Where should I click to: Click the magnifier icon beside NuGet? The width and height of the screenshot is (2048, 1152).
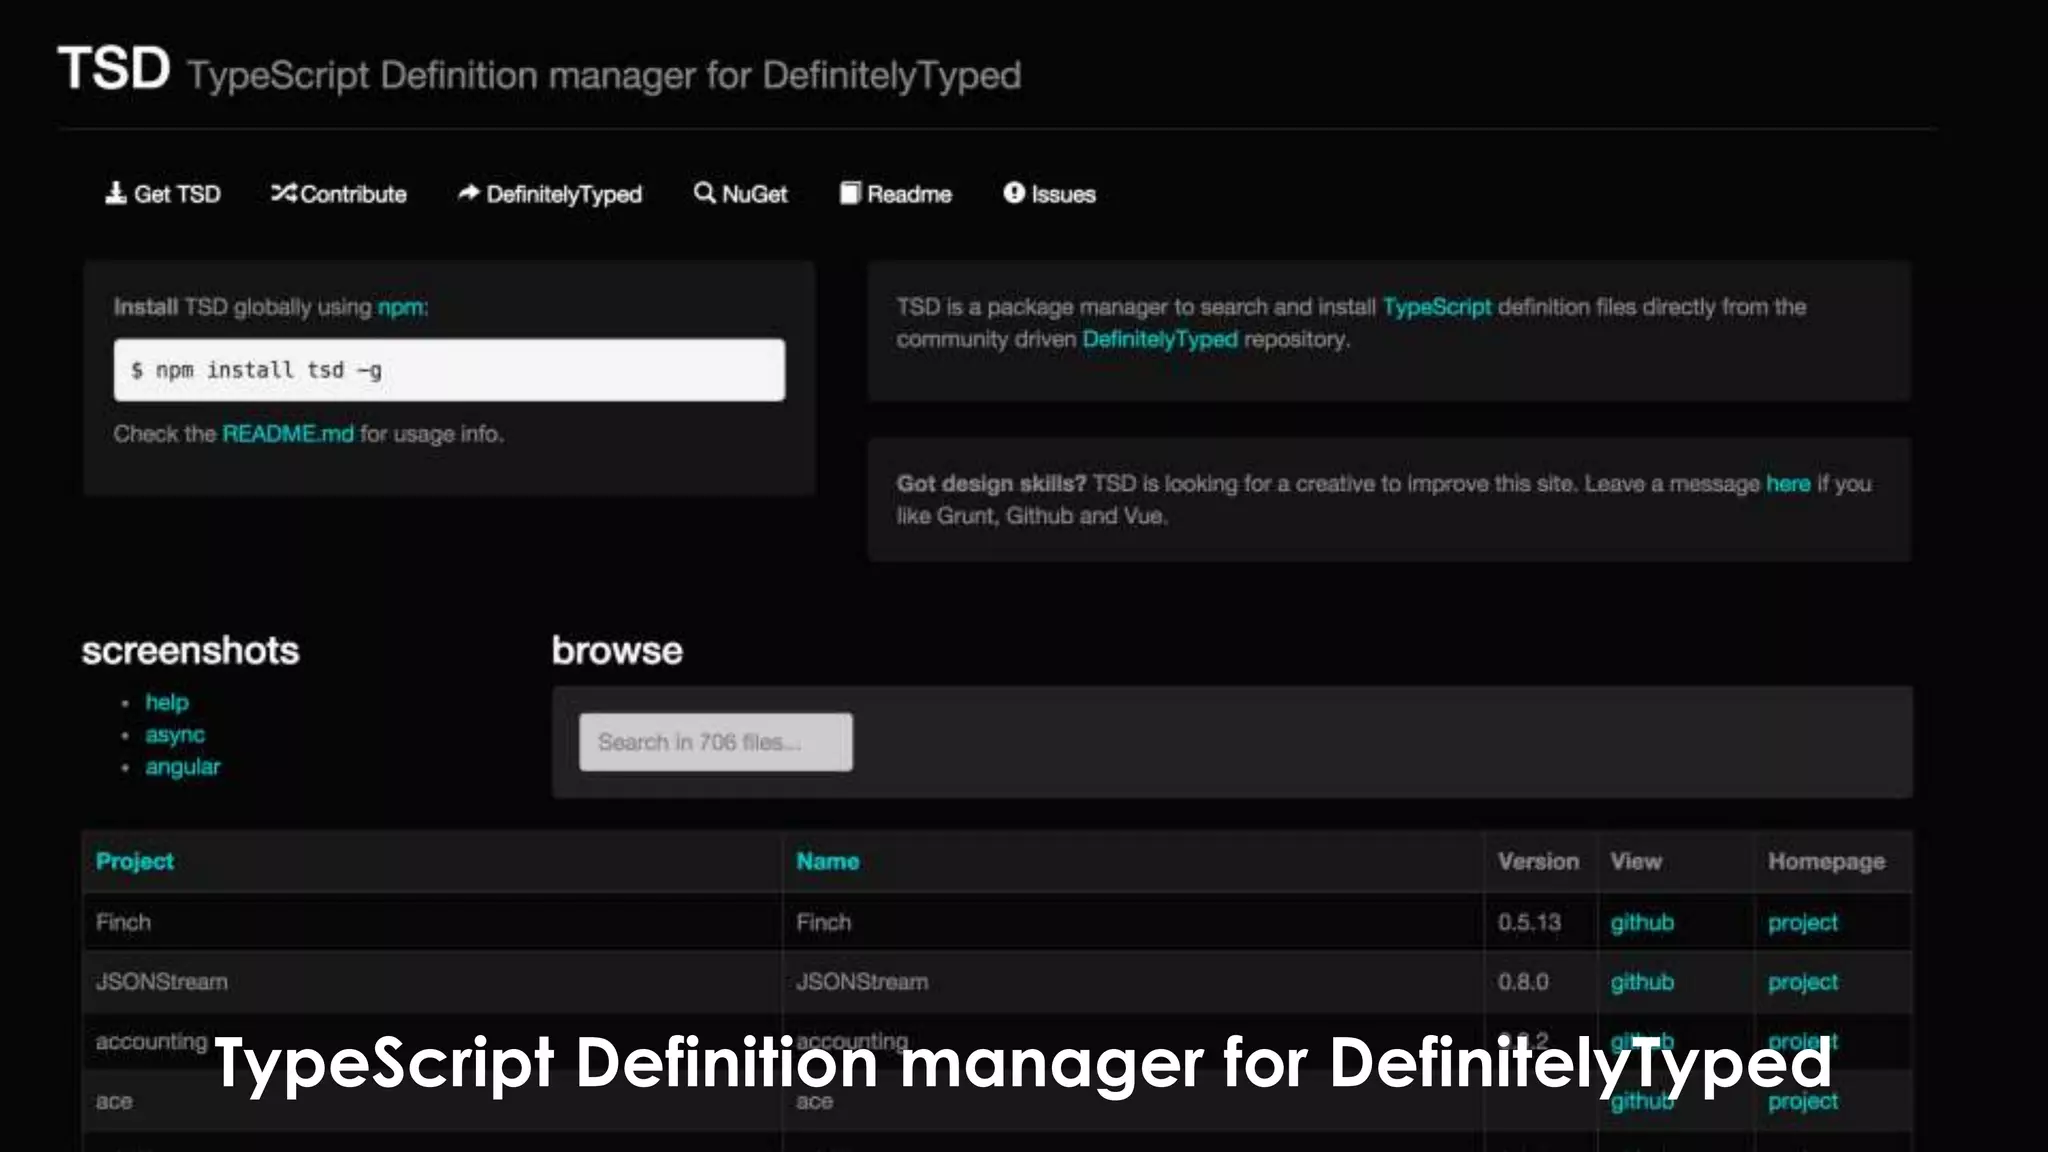(x=704, y=193)
